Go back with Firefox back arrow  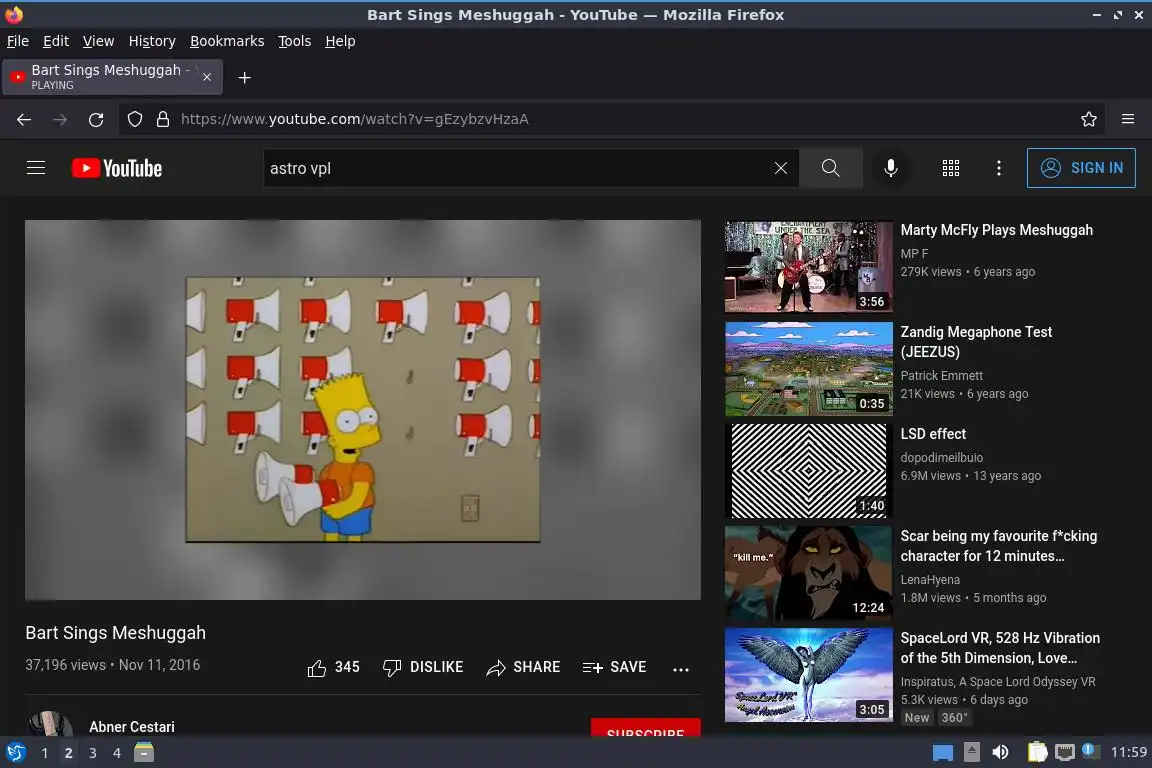click(x=24, y=119)
